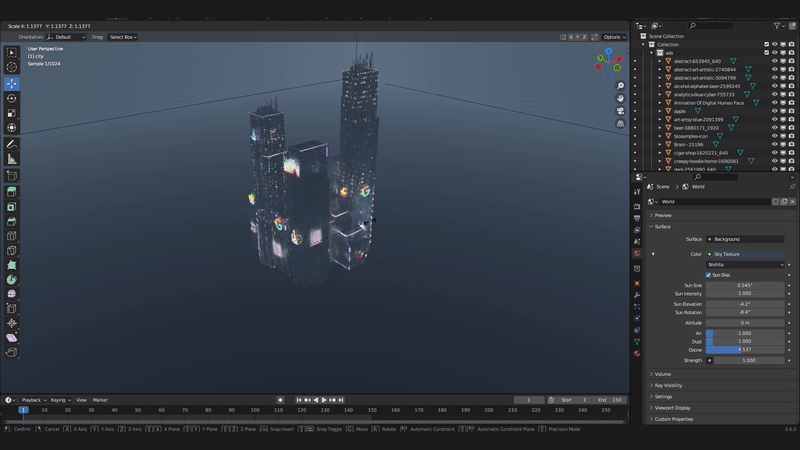Toggle the Sun Disc checkbox
Viewport: 800px width, 450px height.
click(708, 275)
